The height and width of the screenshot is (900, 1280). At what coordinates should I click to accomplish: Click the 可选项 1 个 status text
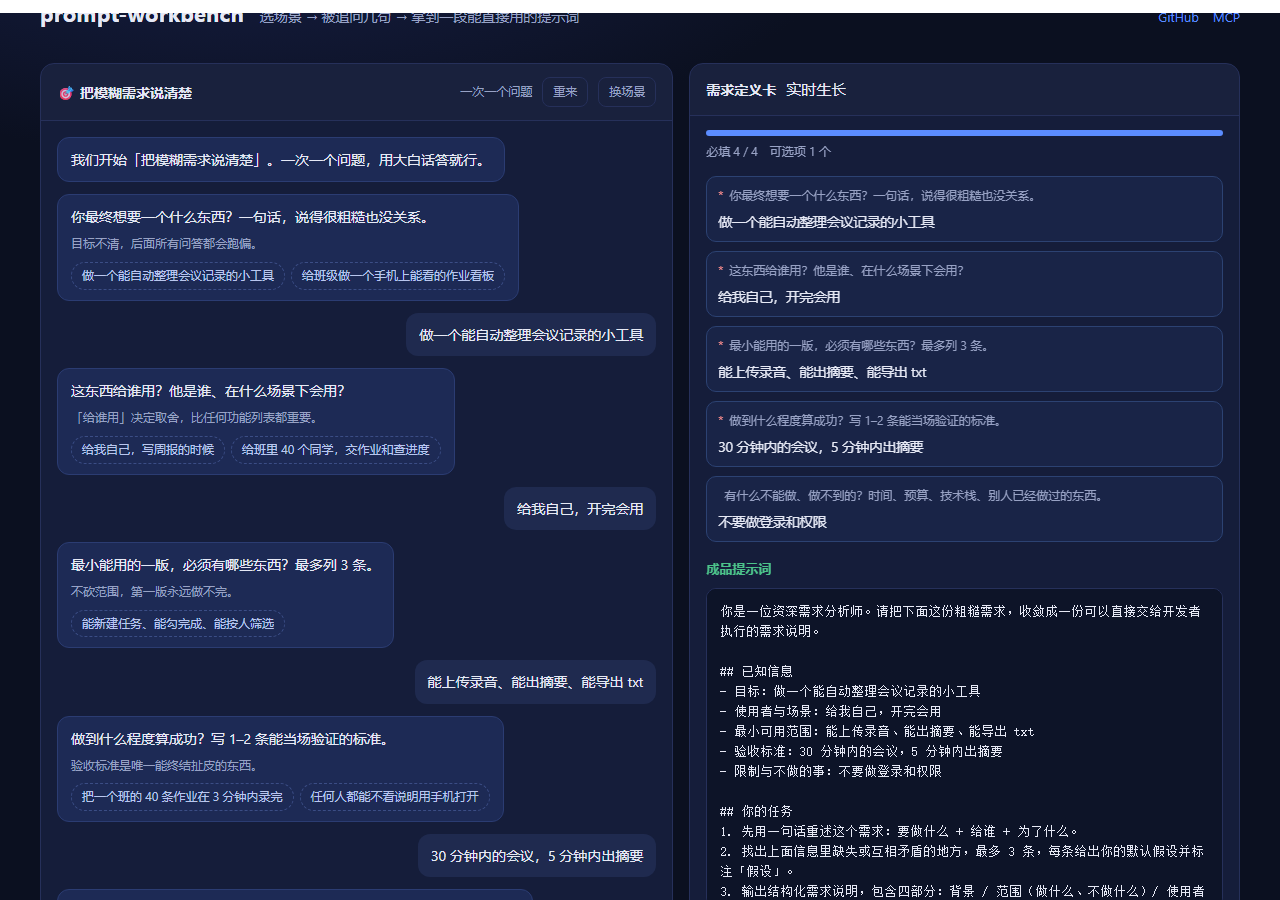point(800,152)
